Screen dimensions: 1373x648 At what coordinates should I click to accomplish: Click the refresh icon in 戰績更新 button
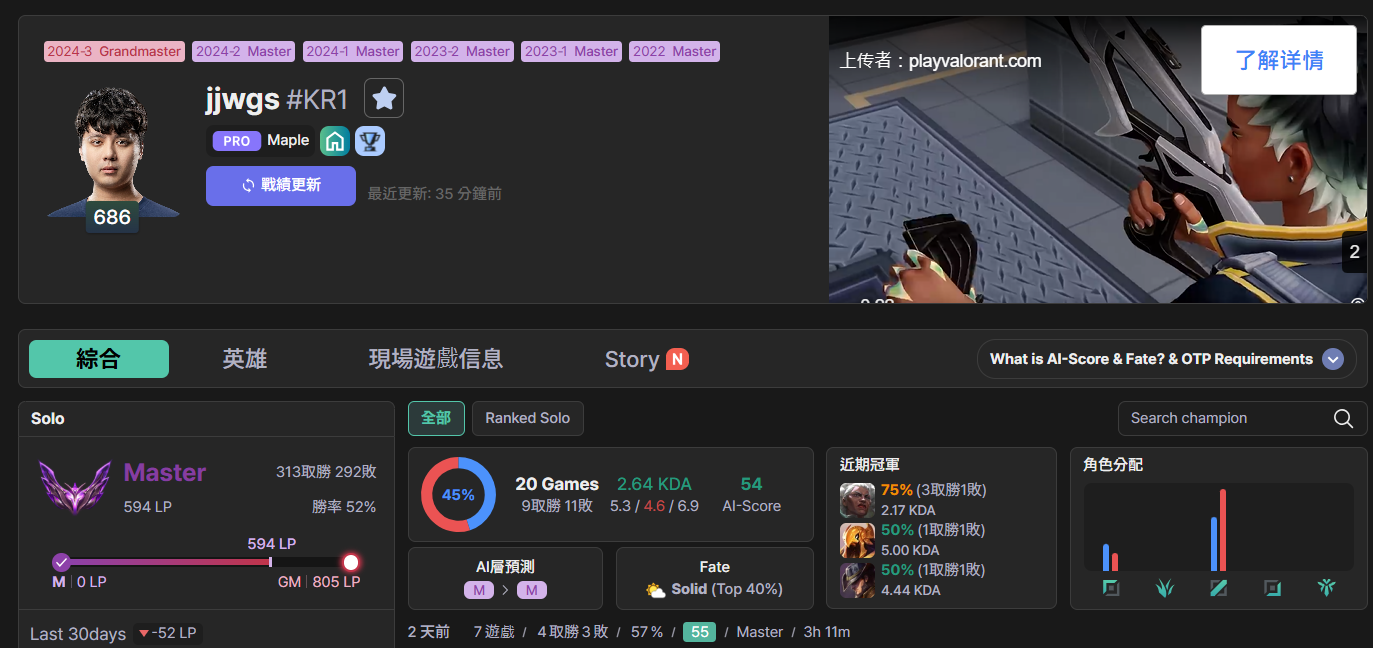point(248,186)
